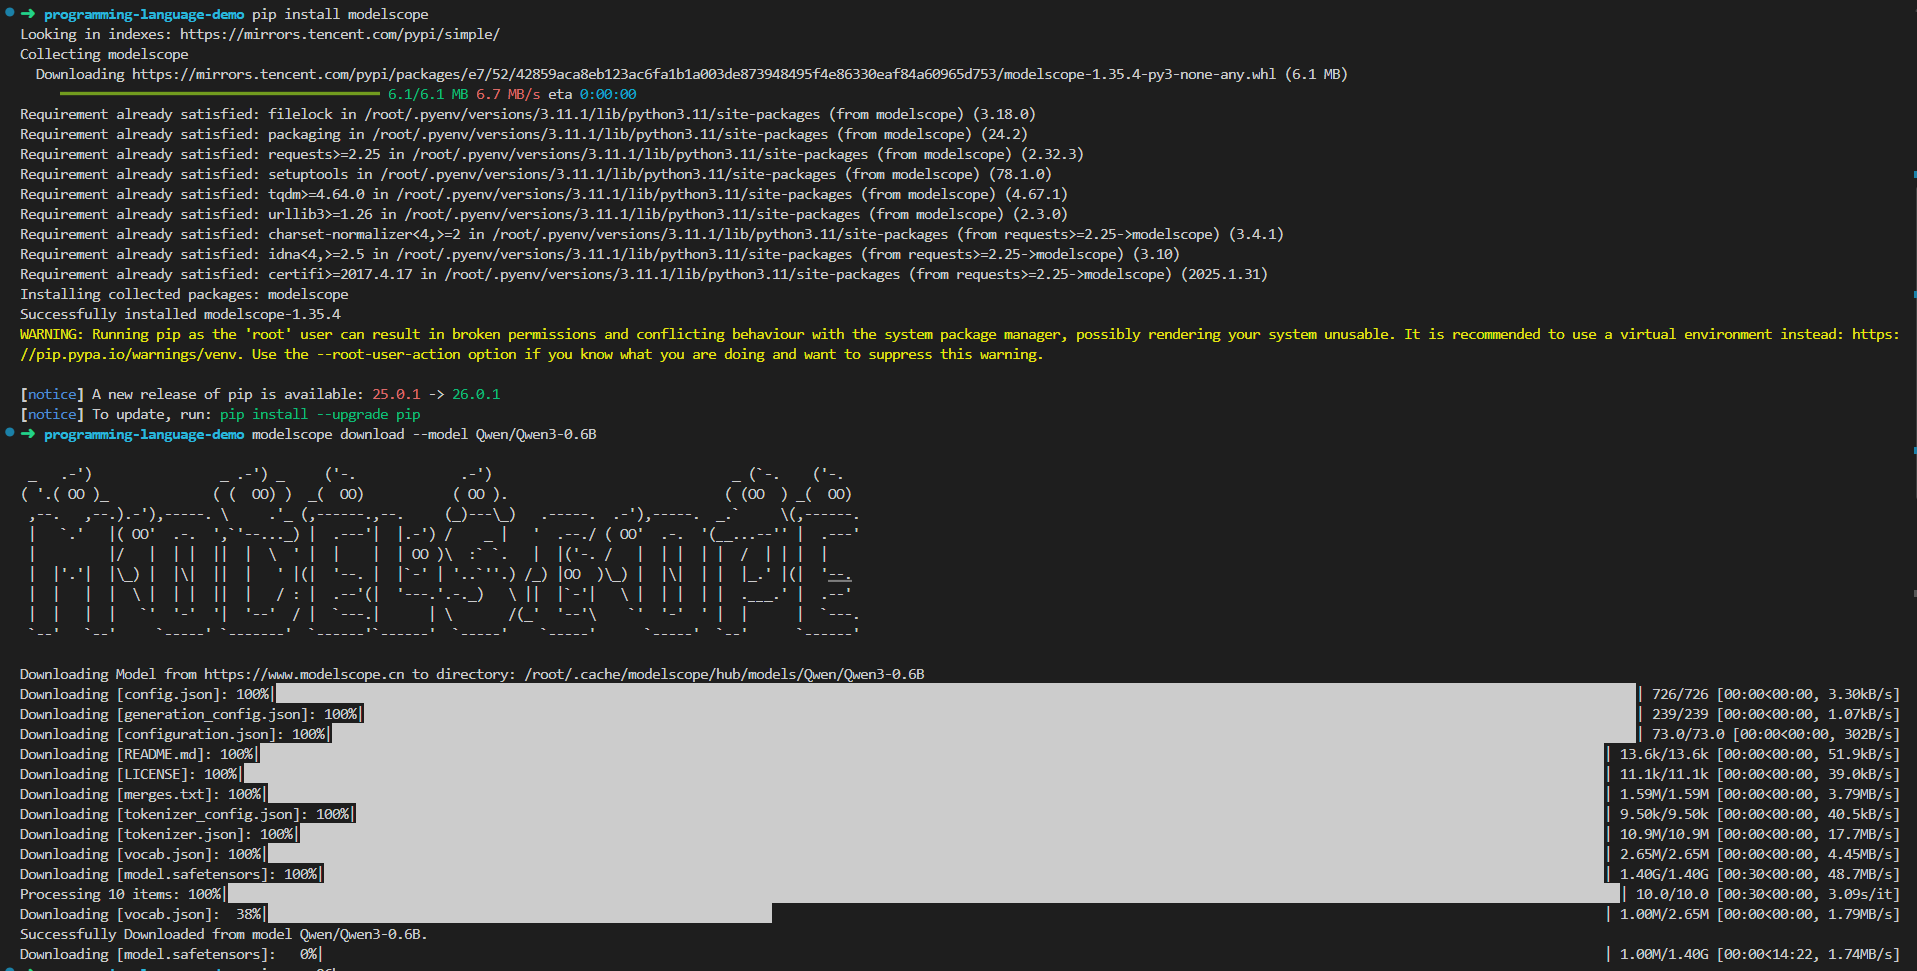Click 'Collecting modelscope' line

click(x=104, y=54)
